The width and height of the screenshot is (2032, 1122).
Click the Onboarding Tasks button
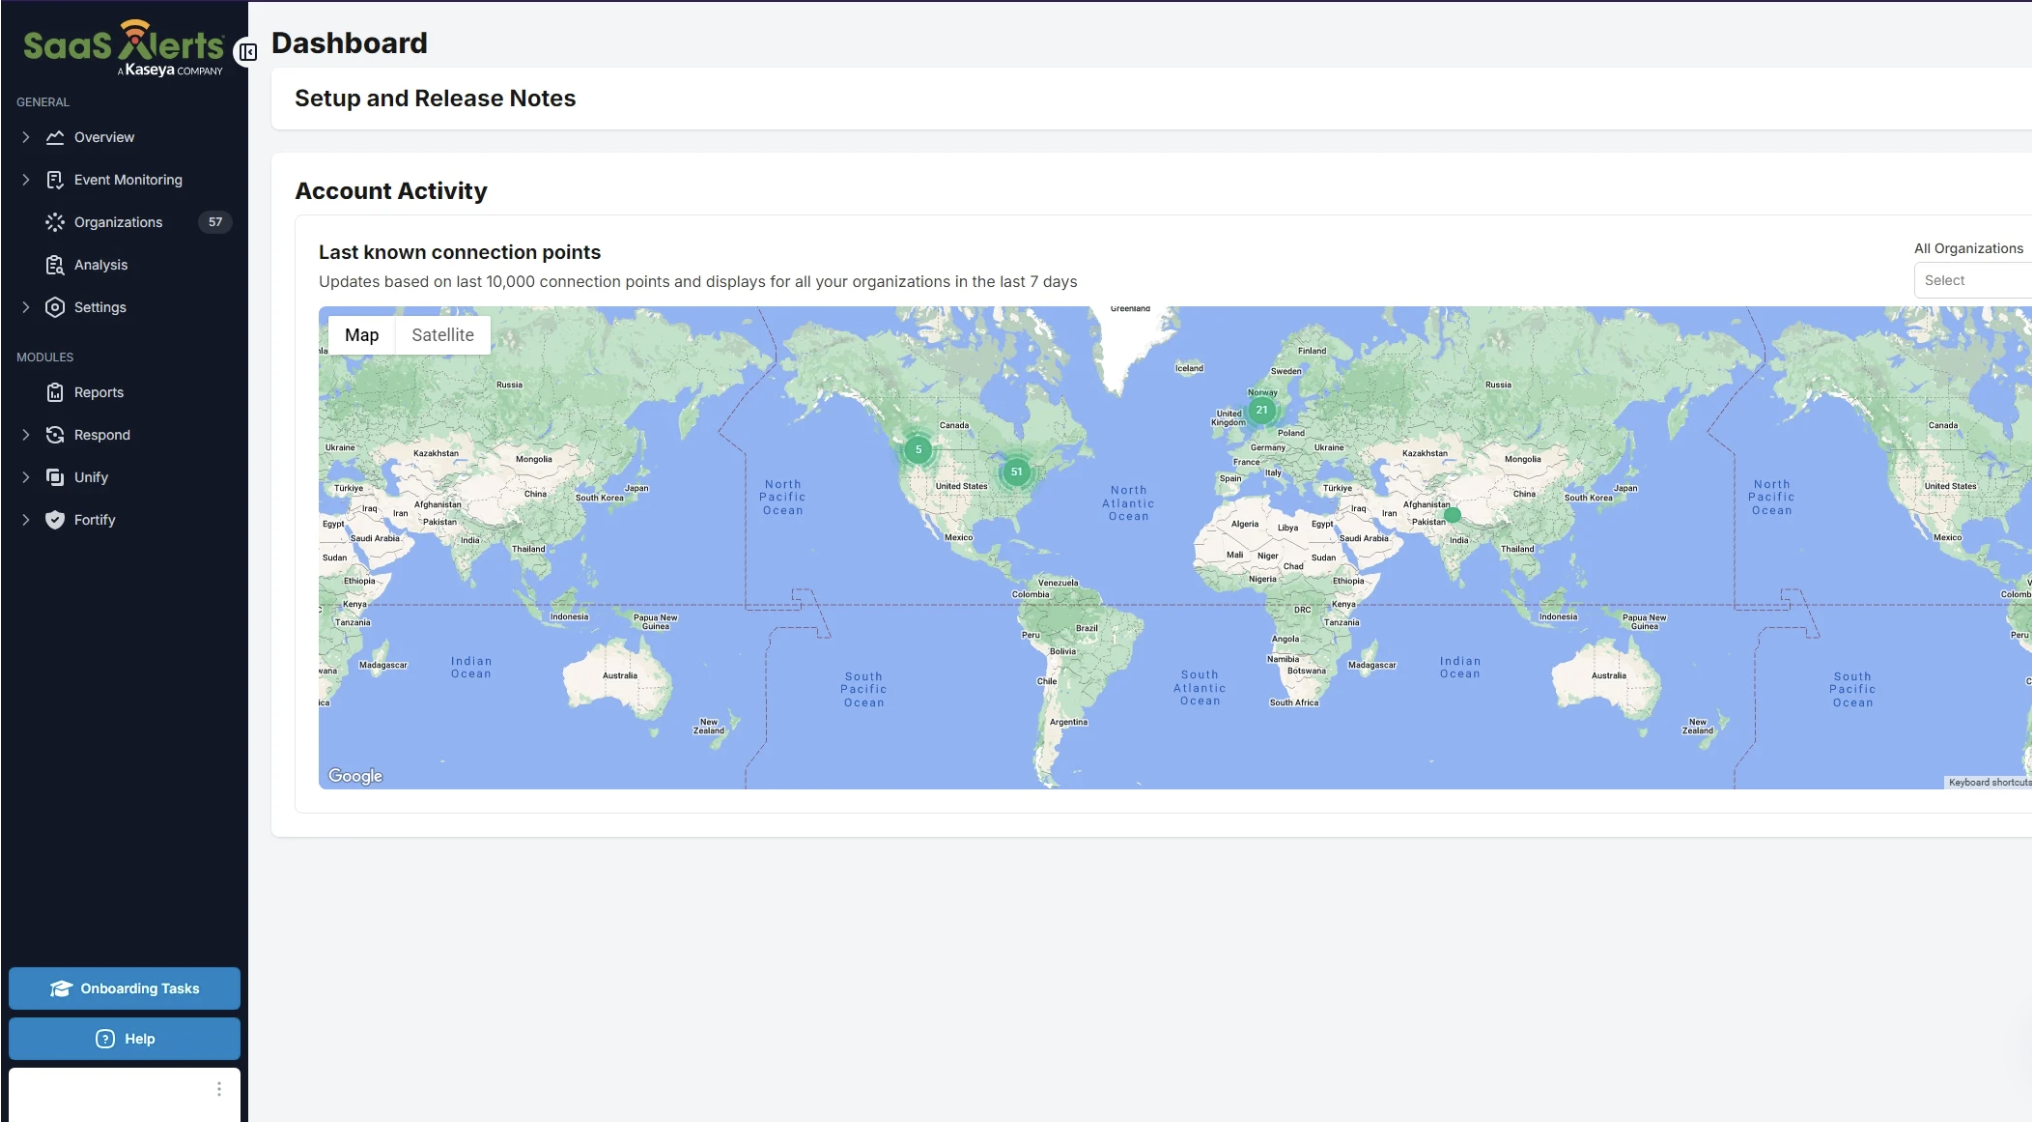124,989
